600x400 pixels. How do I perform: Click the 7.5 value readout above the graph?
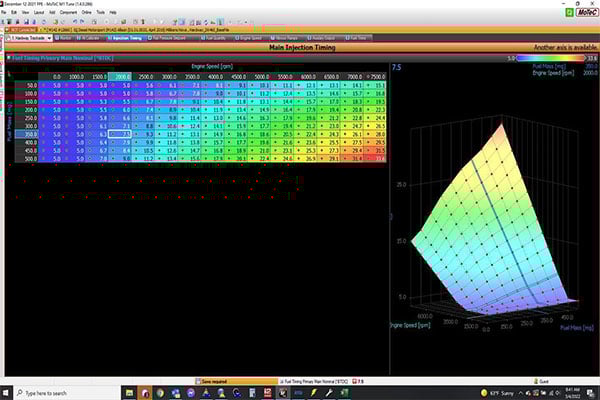click(396, 67)
